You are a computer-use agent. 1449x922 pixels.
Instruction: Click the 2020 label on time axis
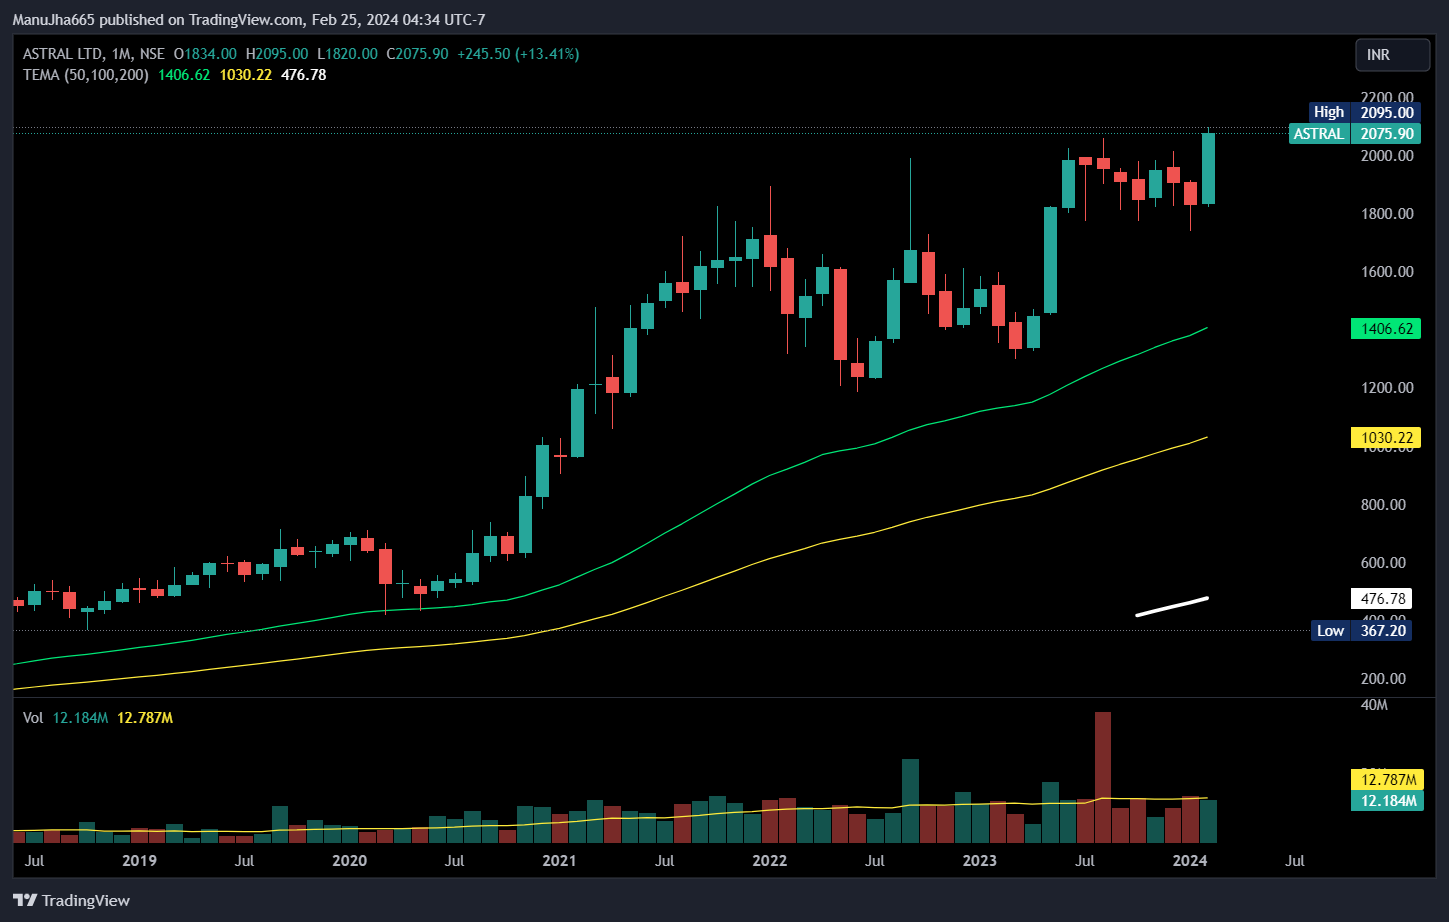(349, 861)
